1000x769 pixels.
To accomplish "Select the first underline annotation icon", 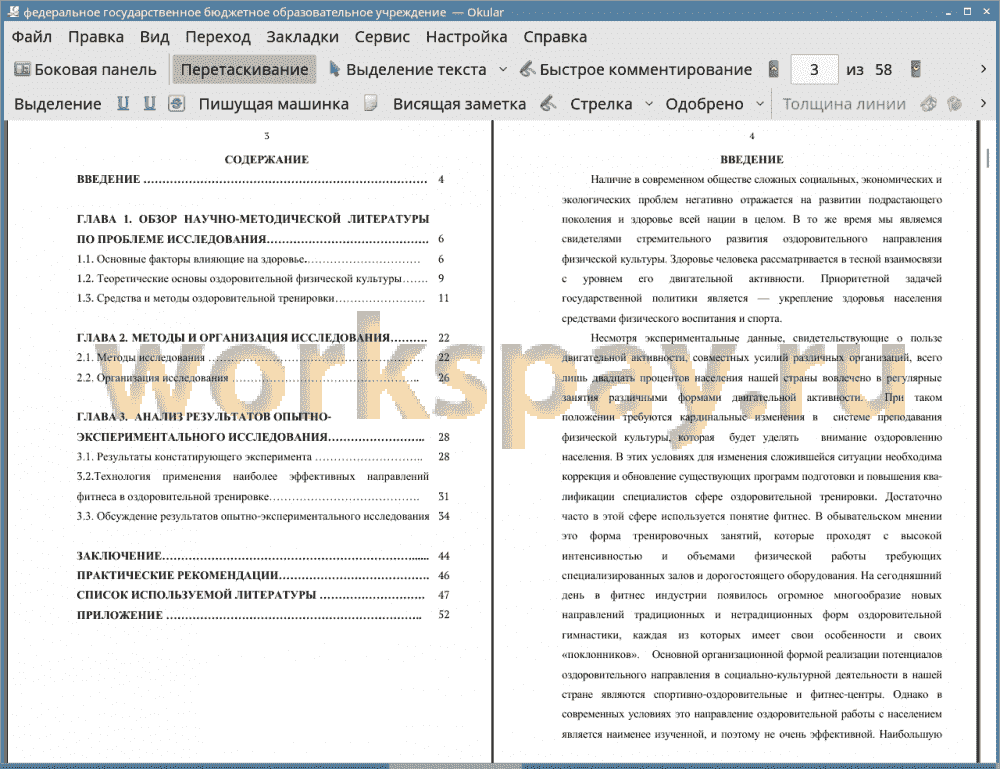I will (123, 103).
